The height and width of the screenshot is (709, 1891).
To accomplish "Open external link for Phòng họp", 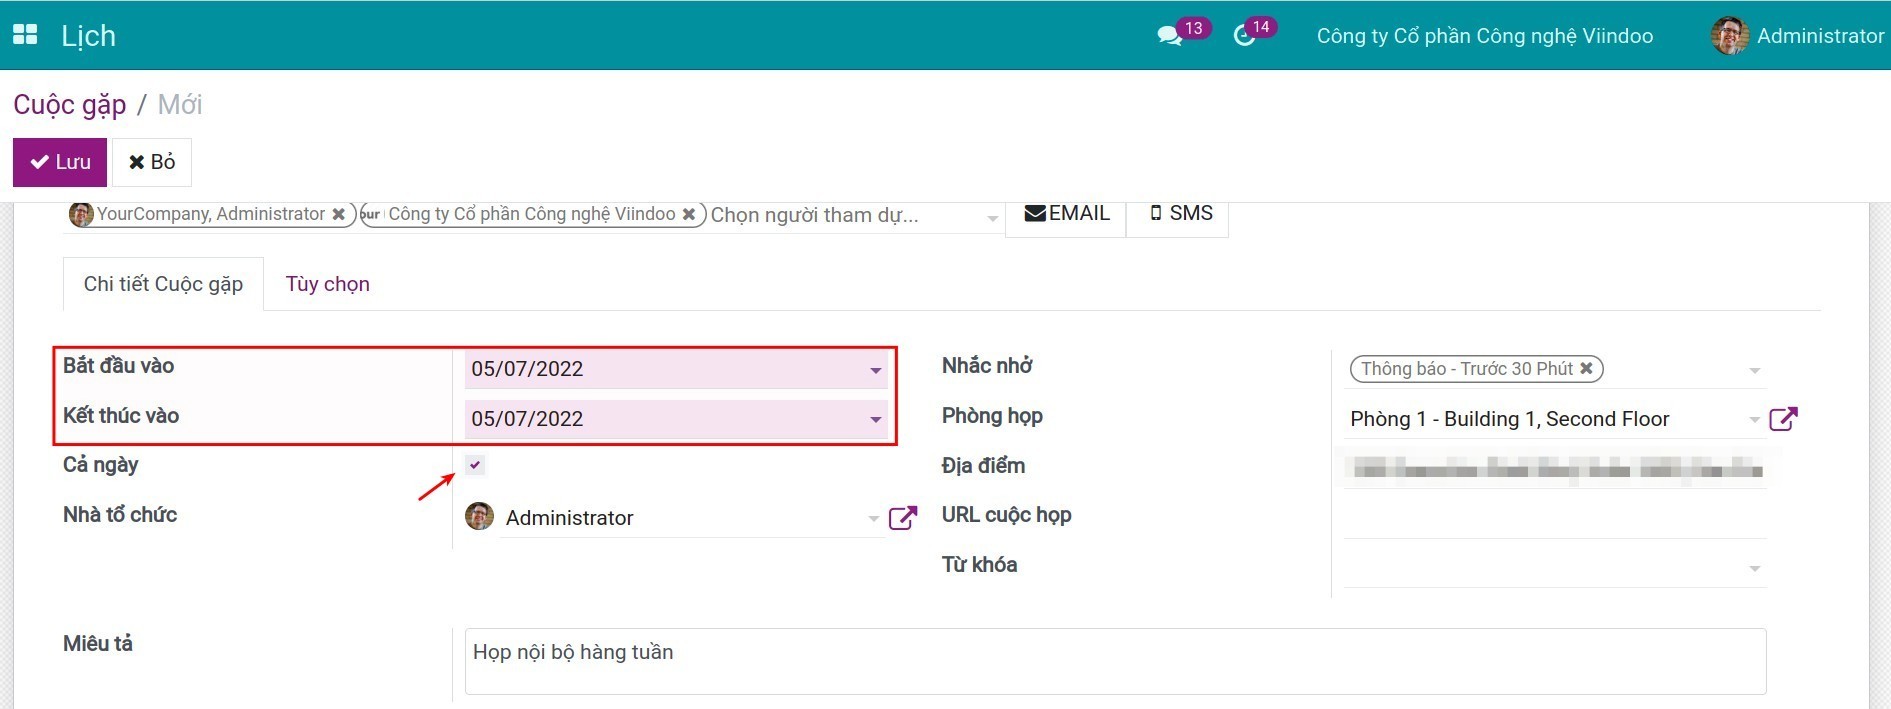I will [x=1783, y=419].
